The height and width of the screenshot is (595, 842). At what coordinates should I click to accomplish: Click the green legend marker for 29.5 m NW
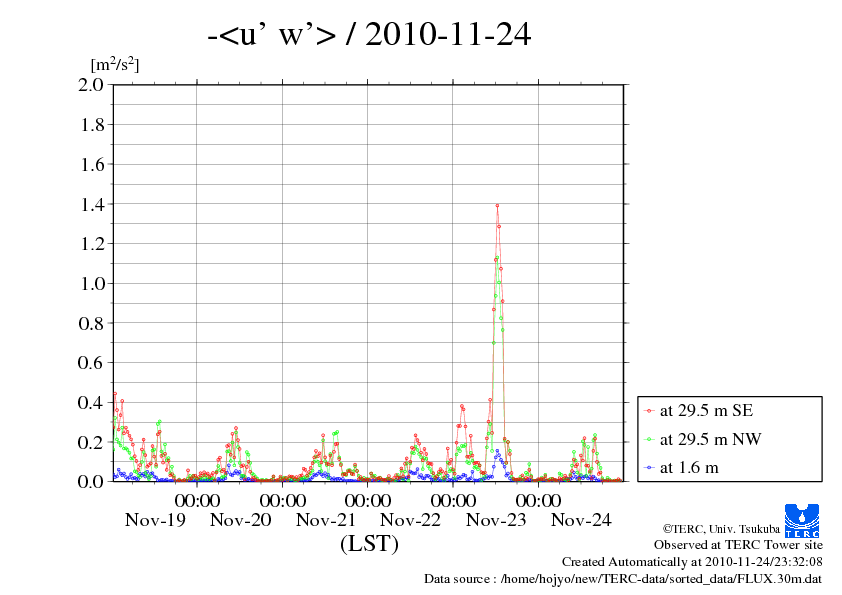(x=649, y=440)
